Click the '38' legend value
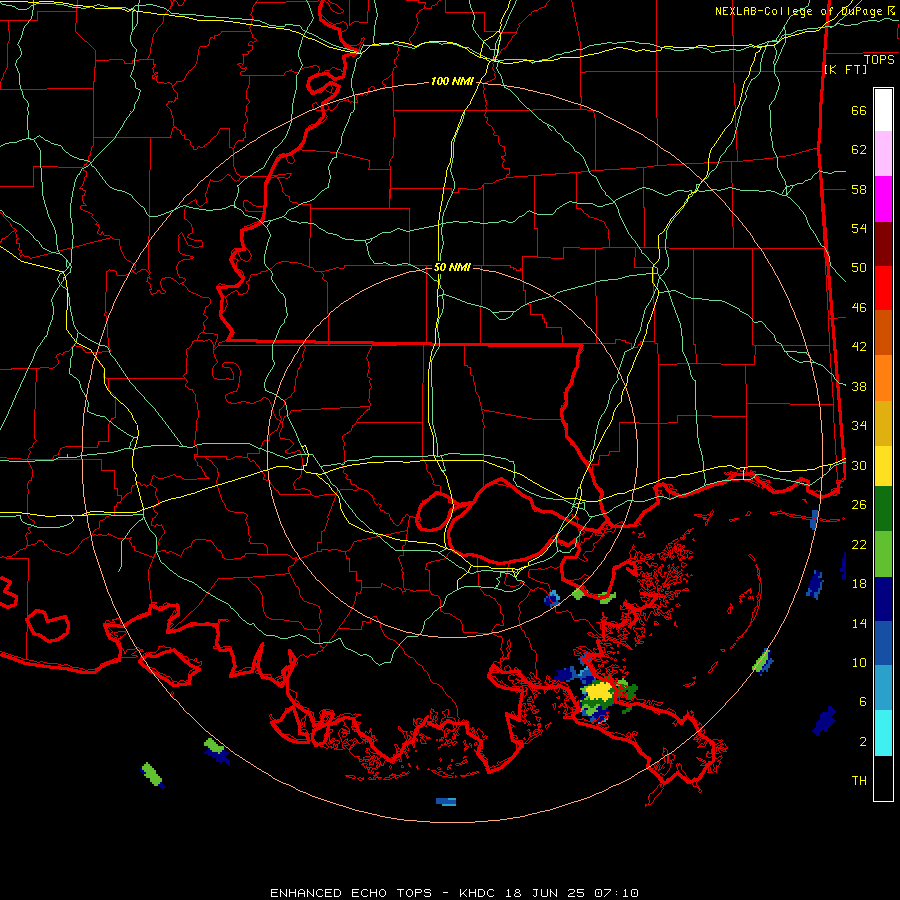Viewport: 900px width, 900px height. click(859, 387)
